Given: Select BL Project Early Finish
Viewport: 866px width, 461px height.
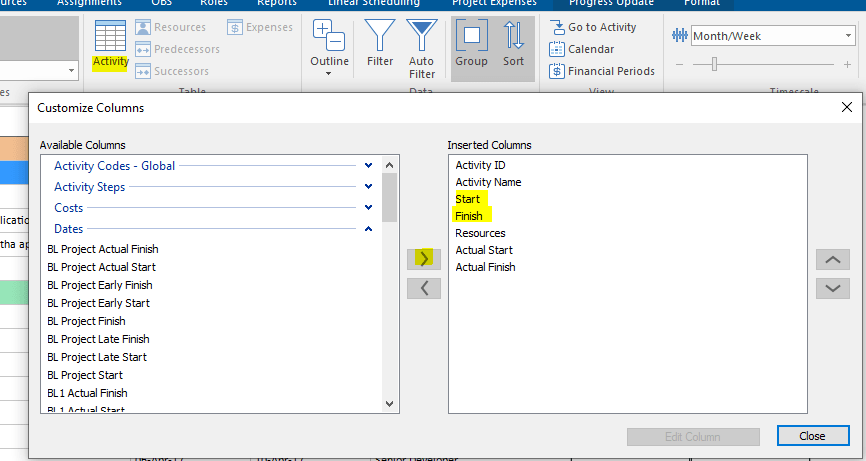Looking at the screenshot, I should 100,285.
